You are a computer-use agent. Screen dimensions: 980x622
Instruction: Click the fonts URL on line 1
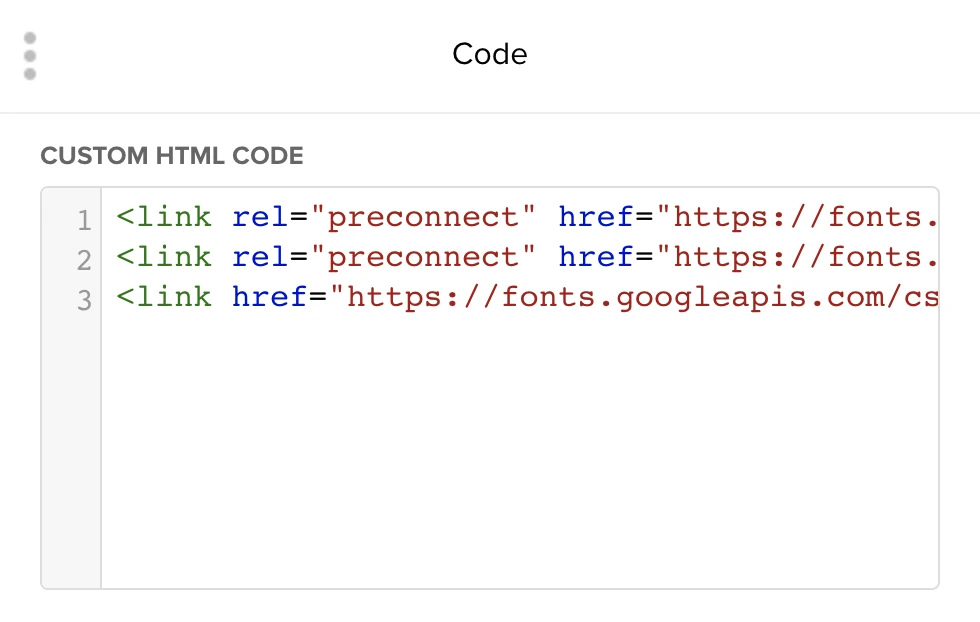tap(800, 217)
